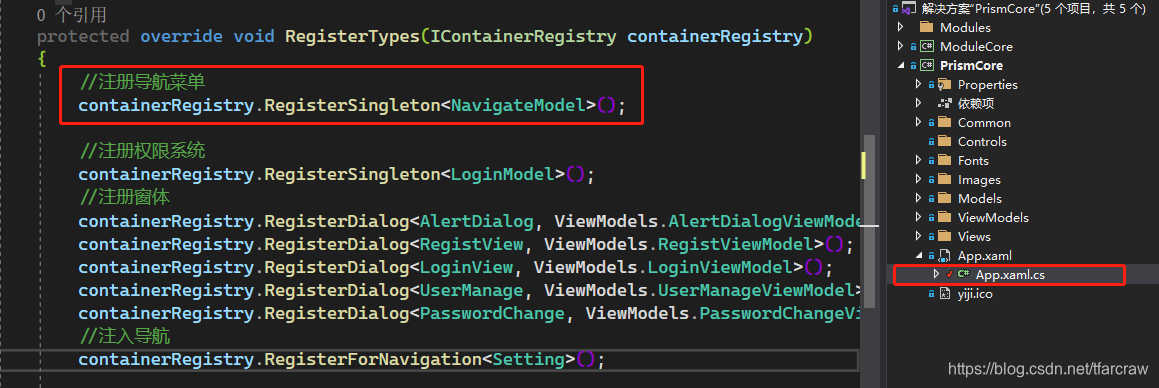Image resolution: width=1159 pixels, height=388 pixels.
Task: Click the Properties folder wrench icon
Action: pos(945,84)
